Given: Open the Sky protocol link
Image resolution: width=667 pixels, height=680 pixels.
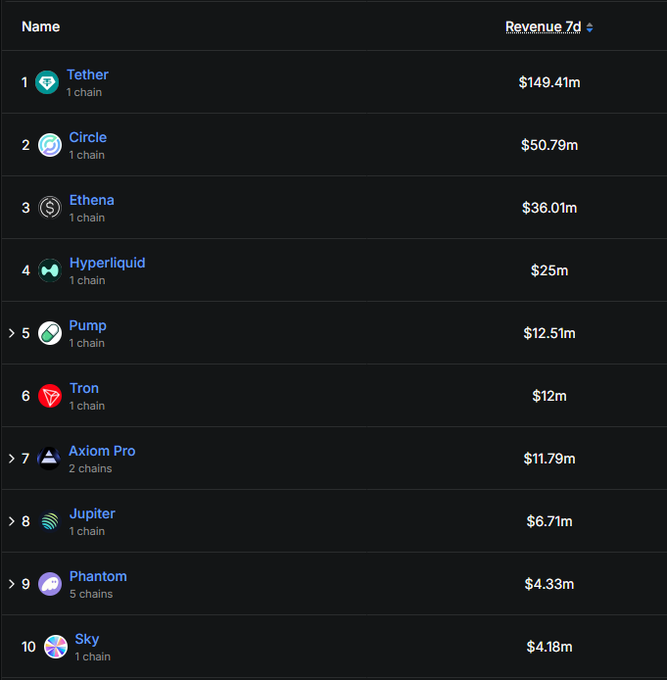Looking at the screenshot, I should click(x=87, y=639).
